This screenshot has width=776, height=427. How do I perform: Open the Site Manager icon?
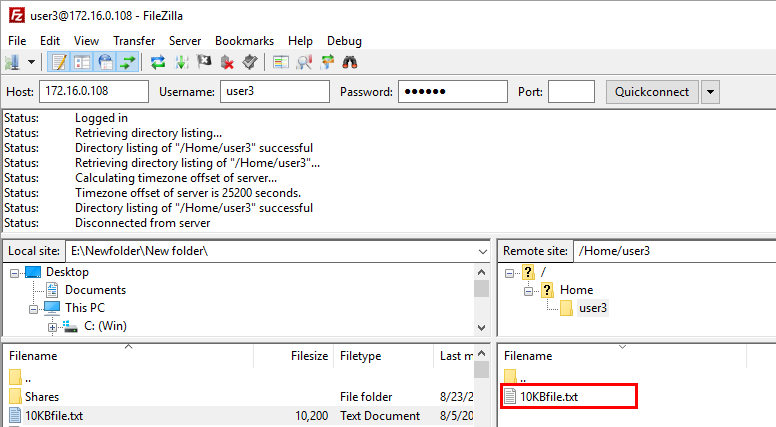click(13, 62)
